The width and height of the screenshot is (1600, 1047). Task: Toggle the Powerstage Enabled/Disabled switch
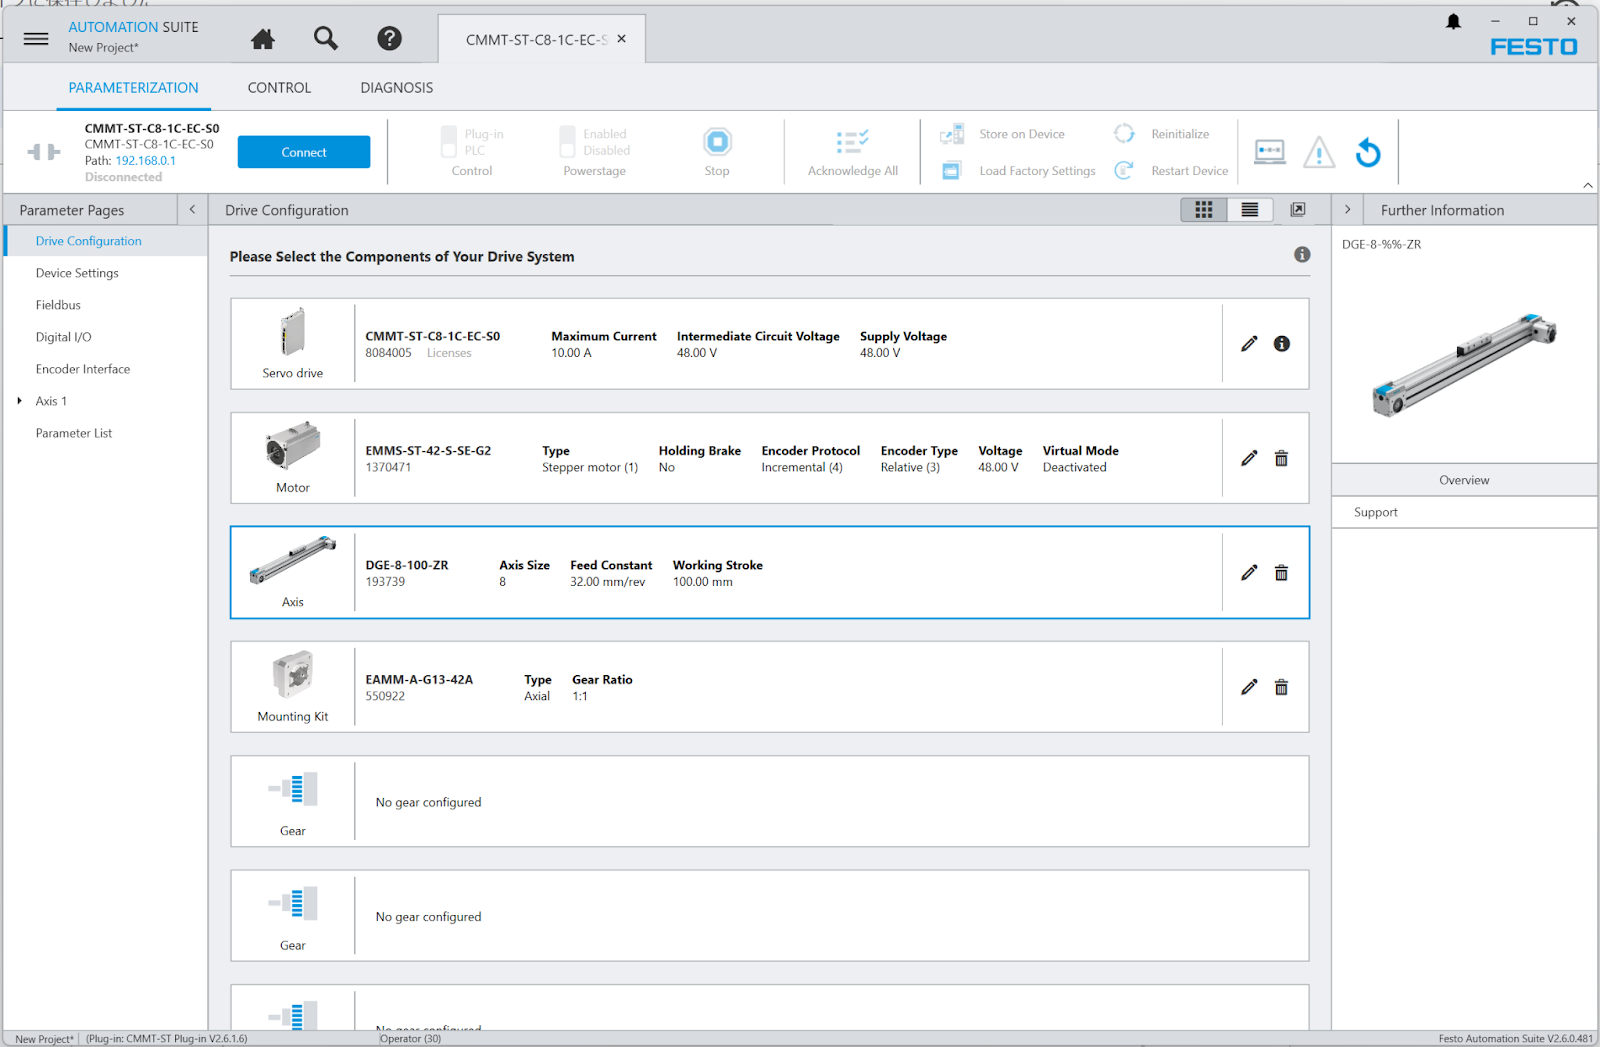(x=567, y=142)
